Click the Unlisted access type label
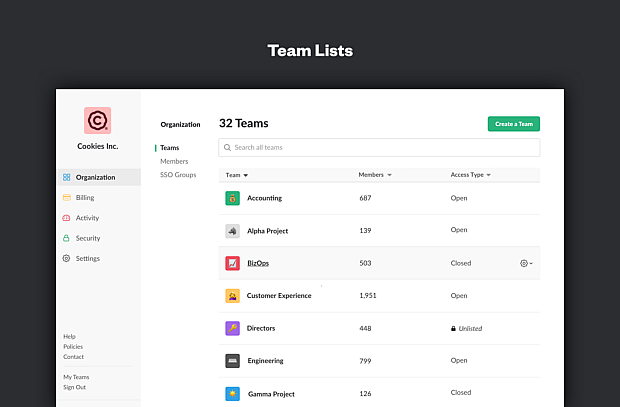620x407 pixels. click(x=470, y=328)
